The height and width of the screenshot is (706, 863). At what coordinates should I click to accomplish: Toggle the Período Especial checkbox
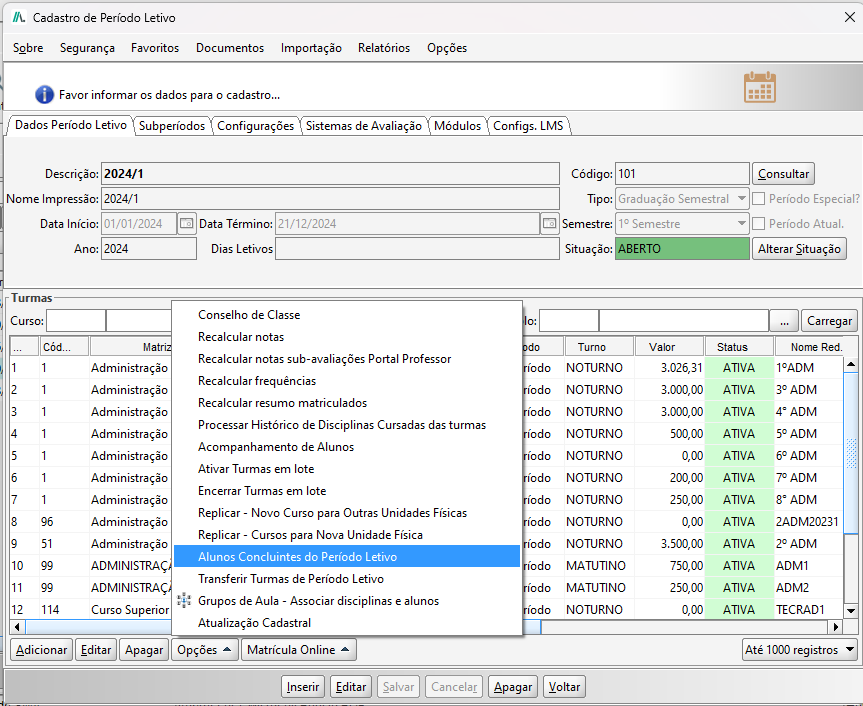point(758,199)
